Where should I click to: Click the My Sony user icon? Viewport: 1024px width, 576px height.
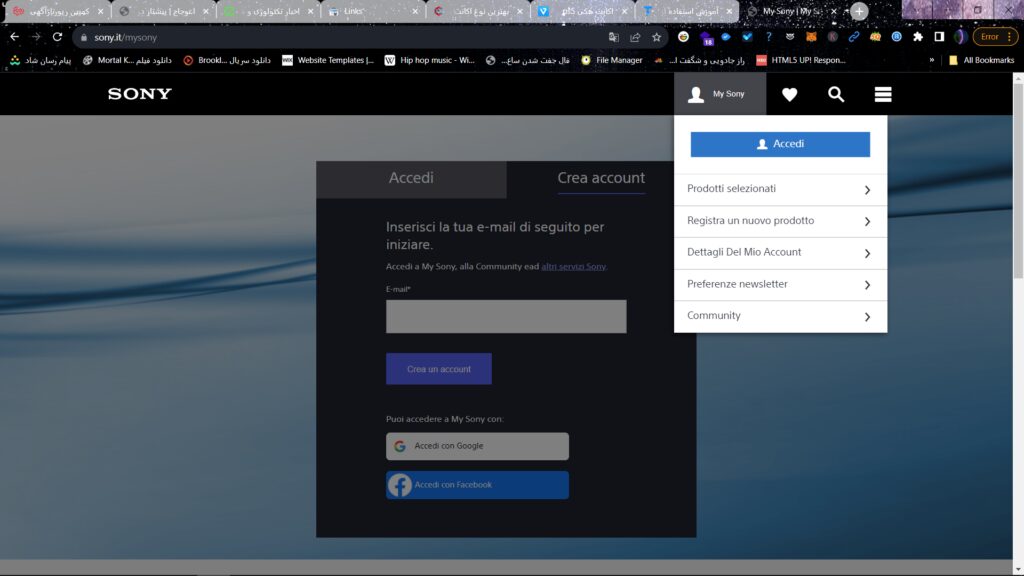[x=696, y=94]
